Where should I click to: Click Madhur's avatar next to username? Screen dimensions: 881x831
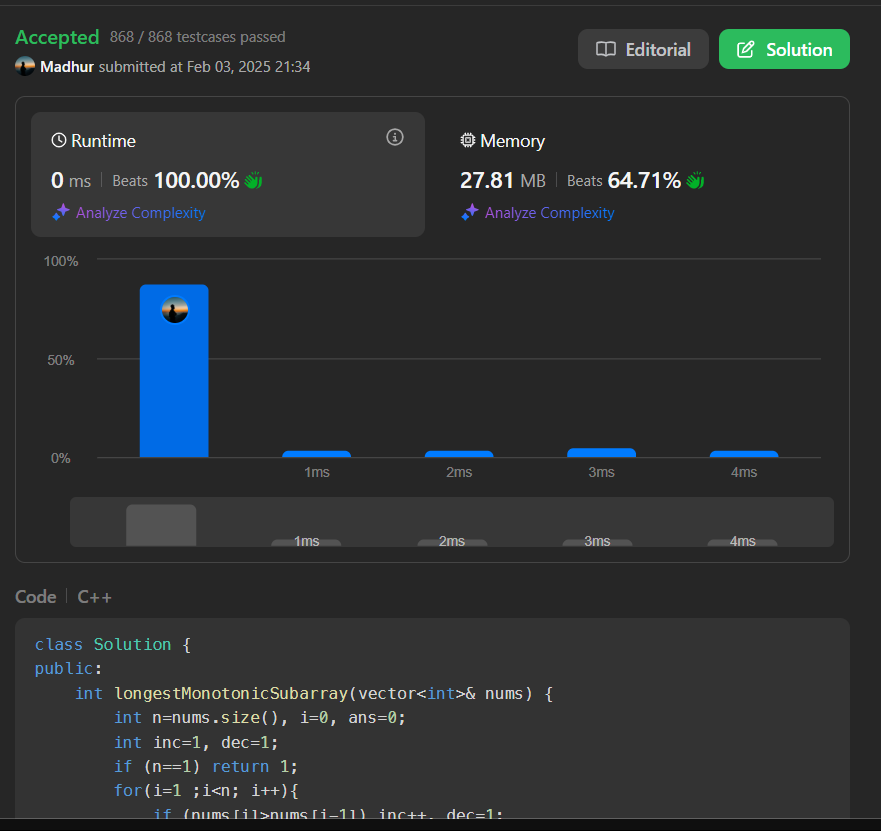click(x=25, y=66)
